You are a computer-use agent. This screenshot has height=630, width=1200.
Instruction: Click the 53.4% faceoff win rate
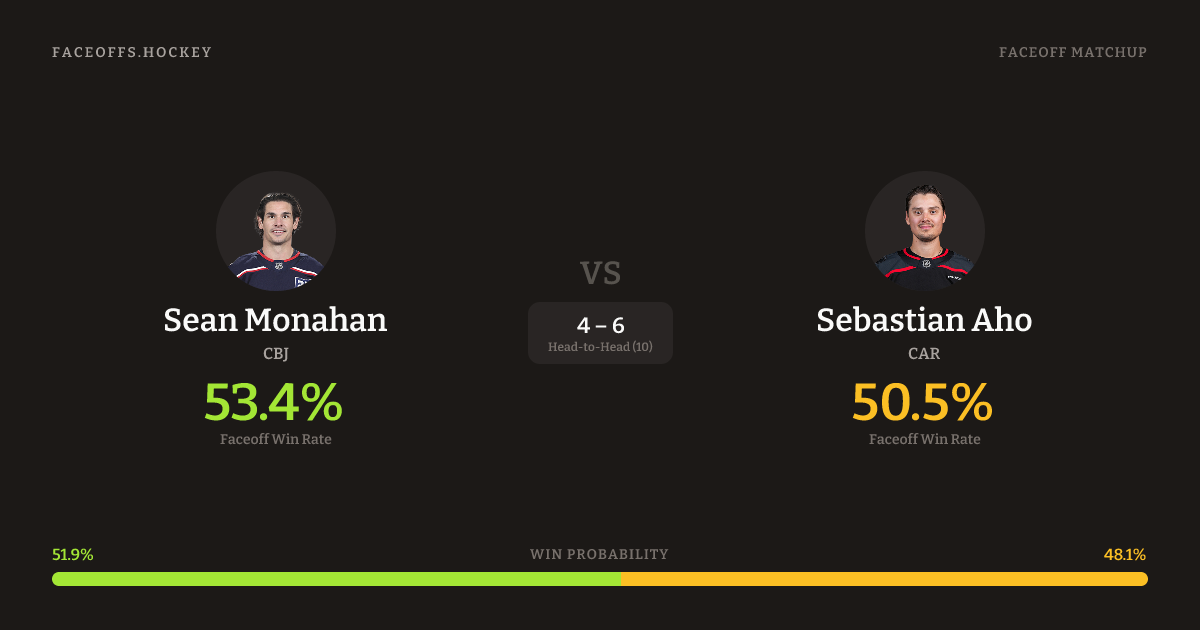pyautogui.click(x=273, y=402)
